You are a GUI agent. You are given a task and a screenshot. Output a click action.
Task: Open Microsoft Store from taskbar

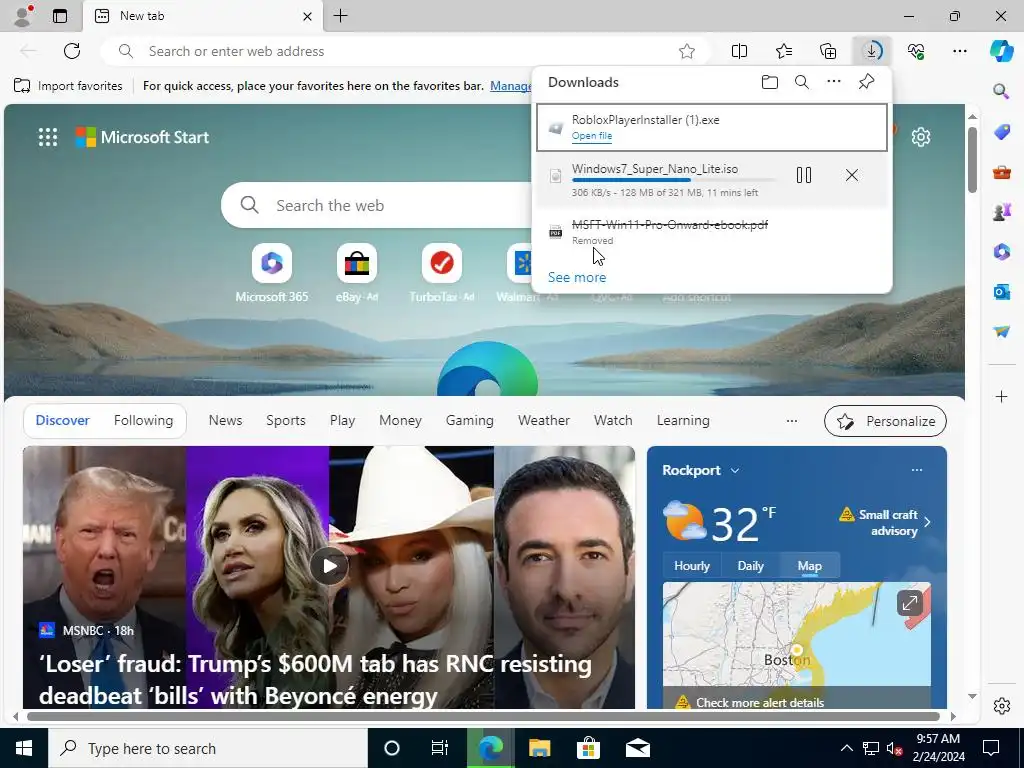pyautogui.click(x=588, y=748)
